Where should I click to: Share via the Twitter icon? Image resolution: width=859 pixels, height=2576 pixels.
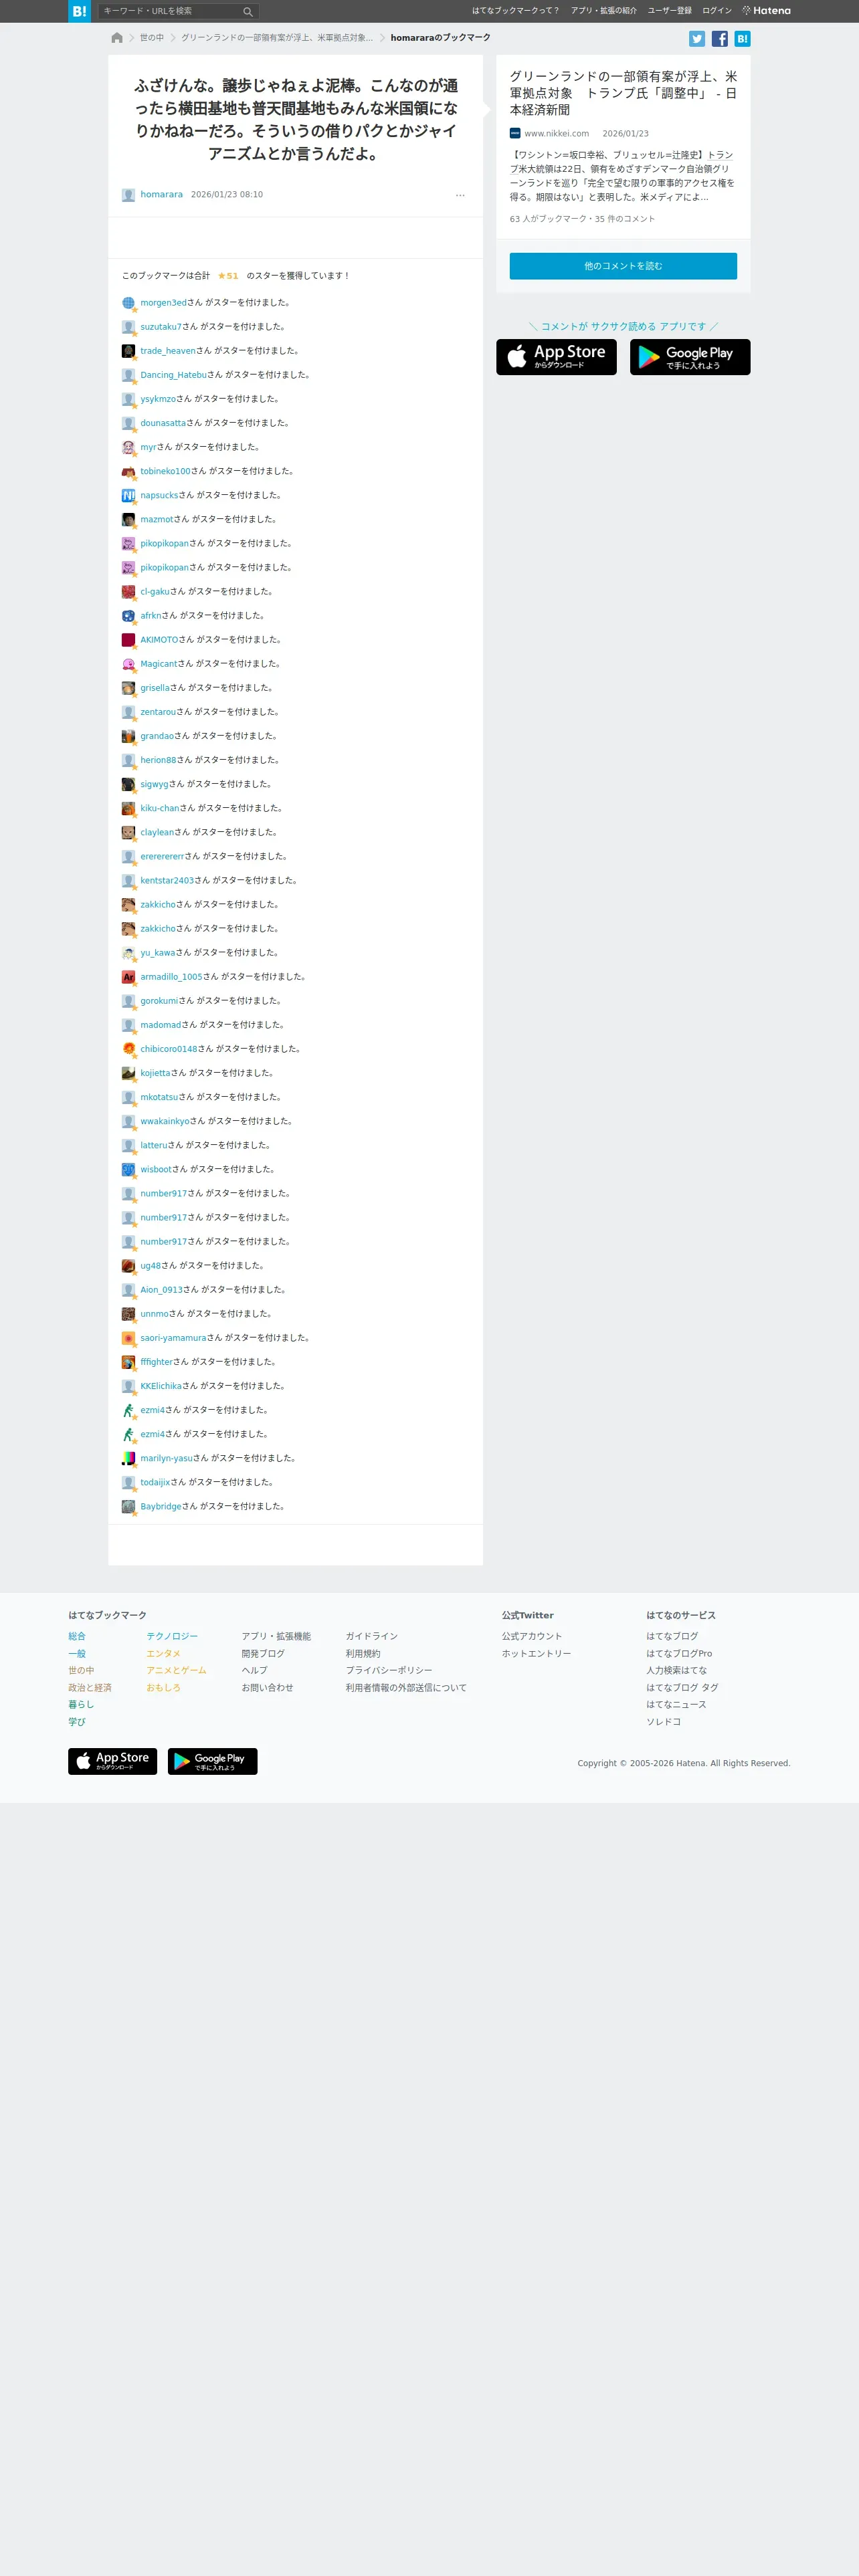point(697,39)
